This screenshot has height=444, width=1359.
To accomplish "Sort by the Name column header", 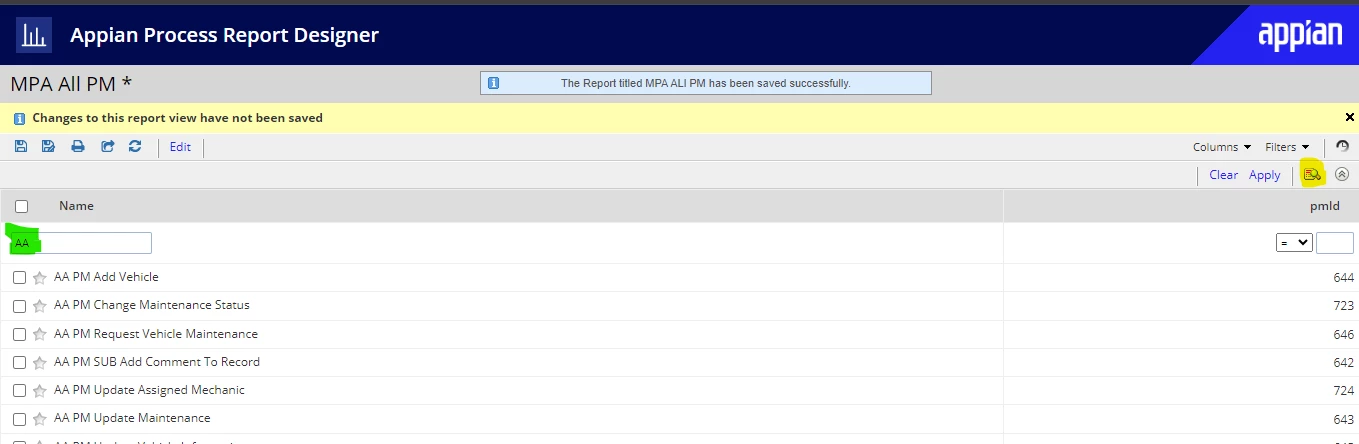I will (76, 206).
